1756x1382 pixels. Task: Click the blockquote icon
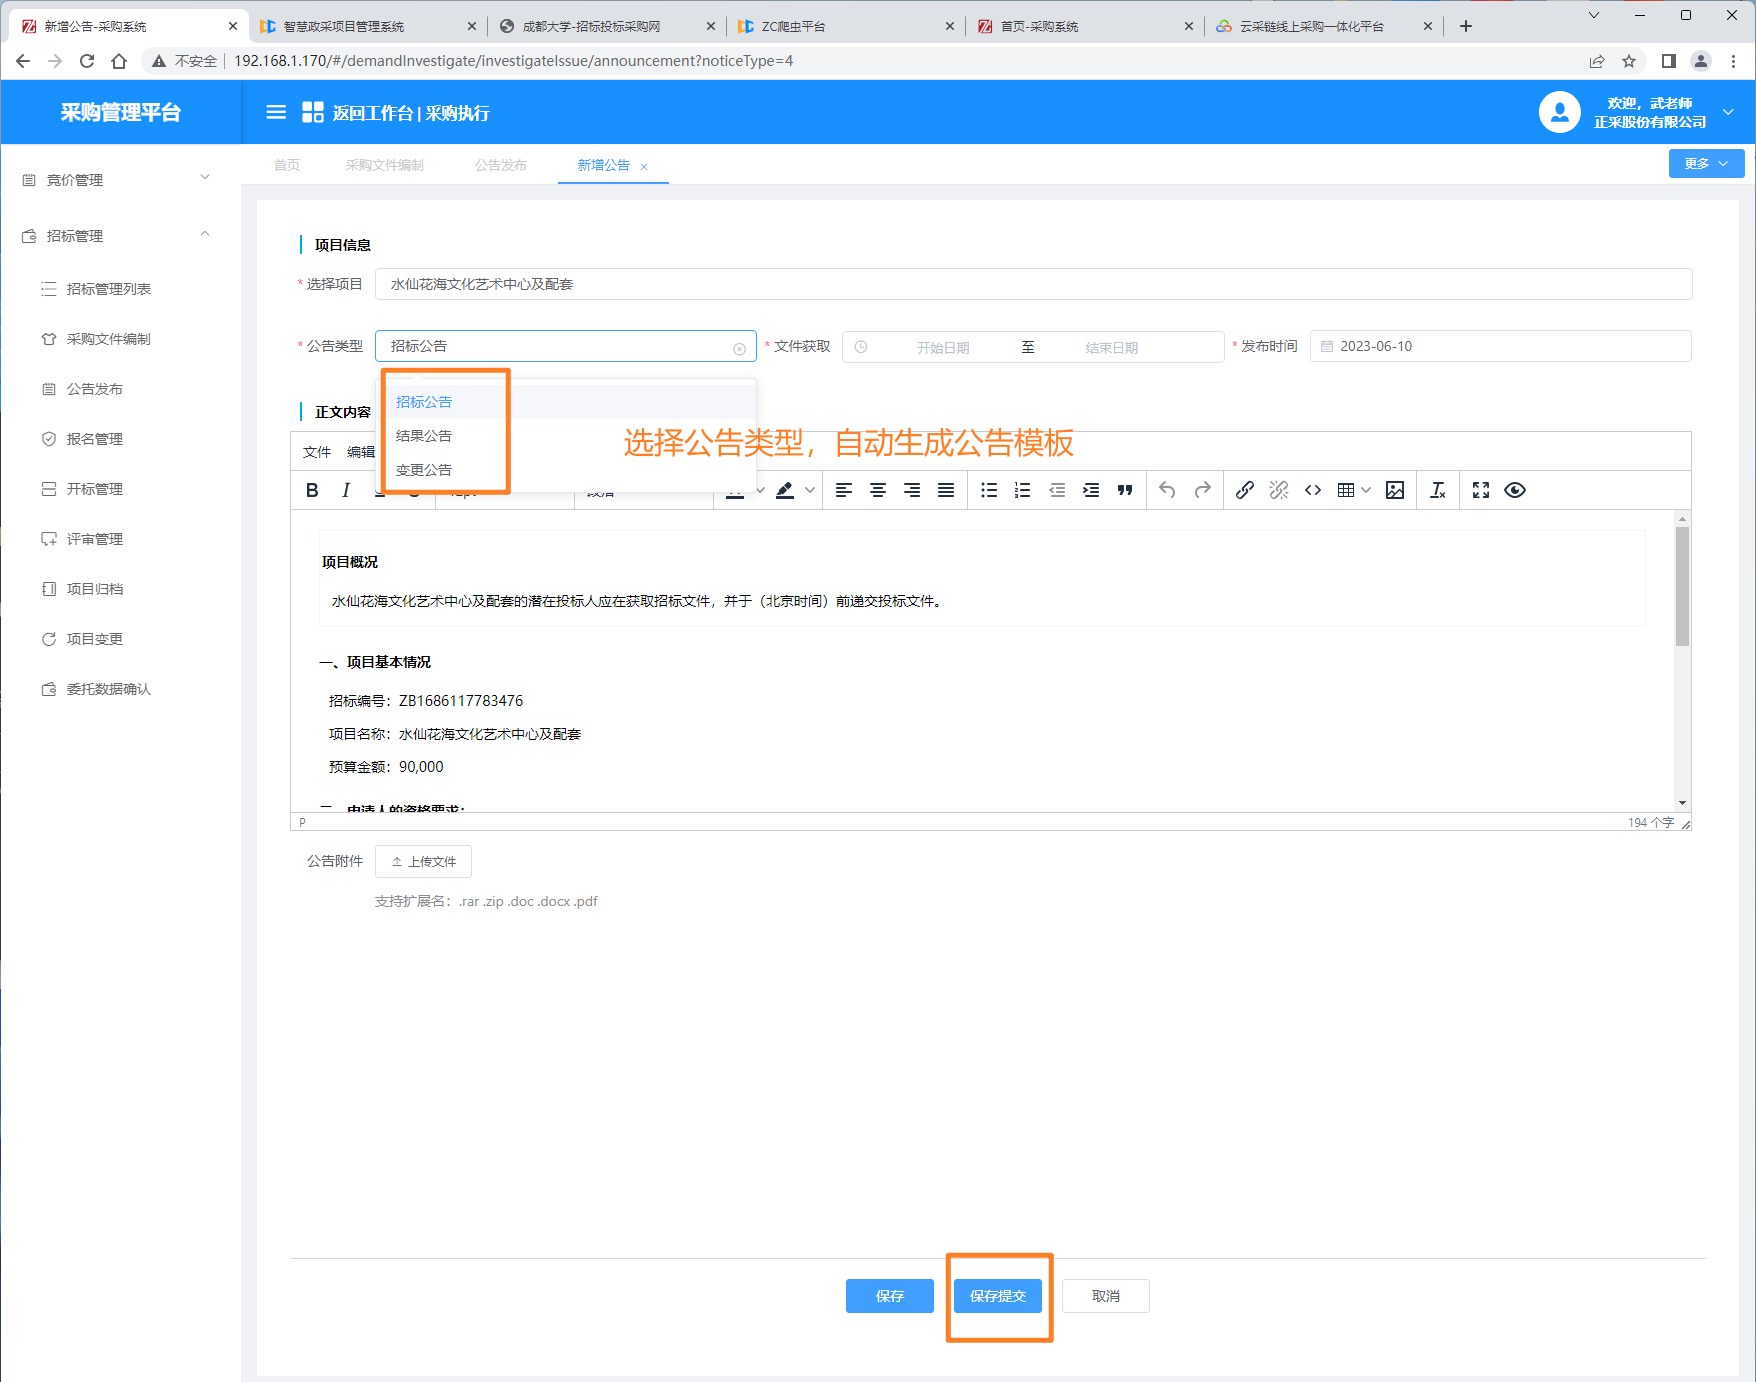pyautogui.click(x=1125, y=490)
